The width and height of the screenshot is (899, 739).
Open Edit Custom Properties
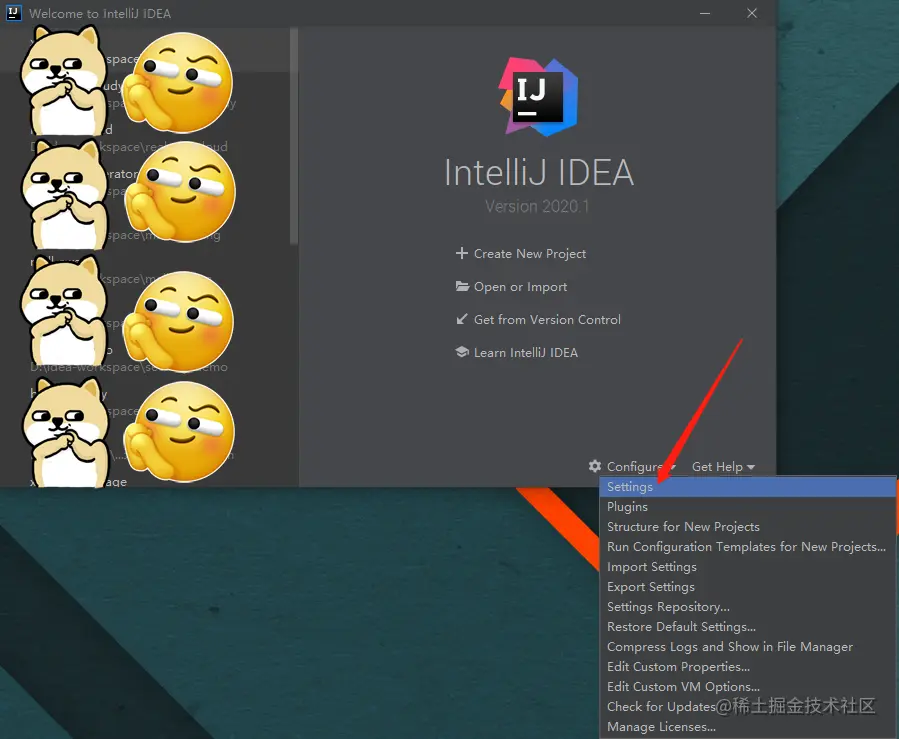[748, 667]
